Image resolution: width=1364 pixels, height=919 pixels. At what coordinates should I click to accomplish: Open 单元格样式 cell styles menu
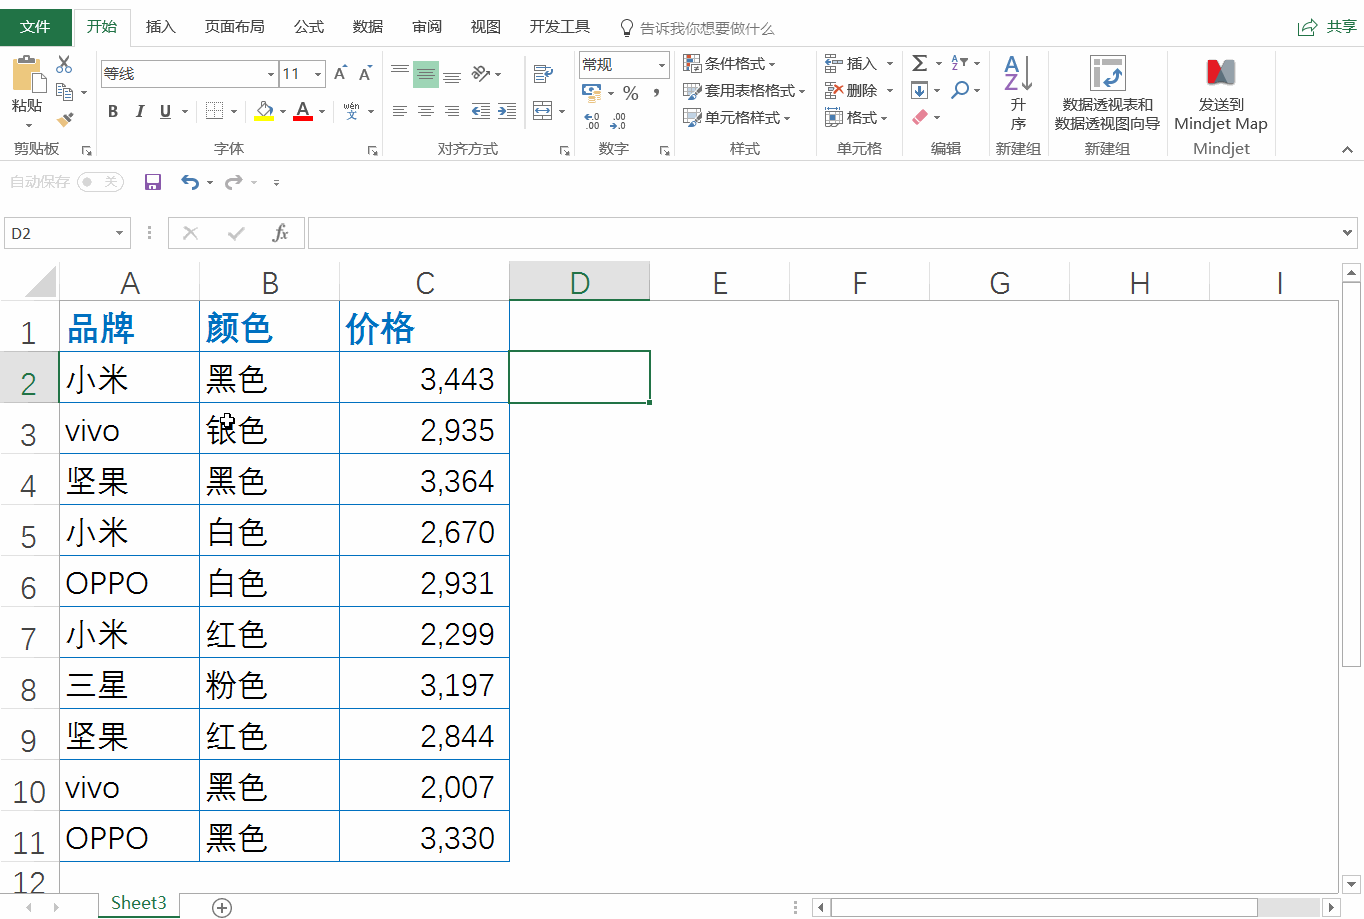[x=737, y=118]
